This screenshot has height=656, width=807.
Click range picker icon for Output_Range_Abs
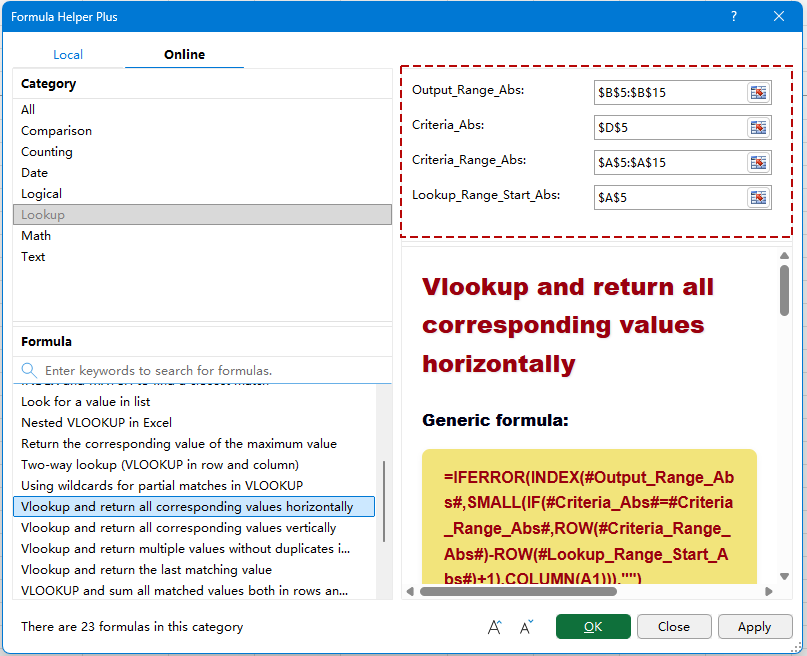point(758,93)
